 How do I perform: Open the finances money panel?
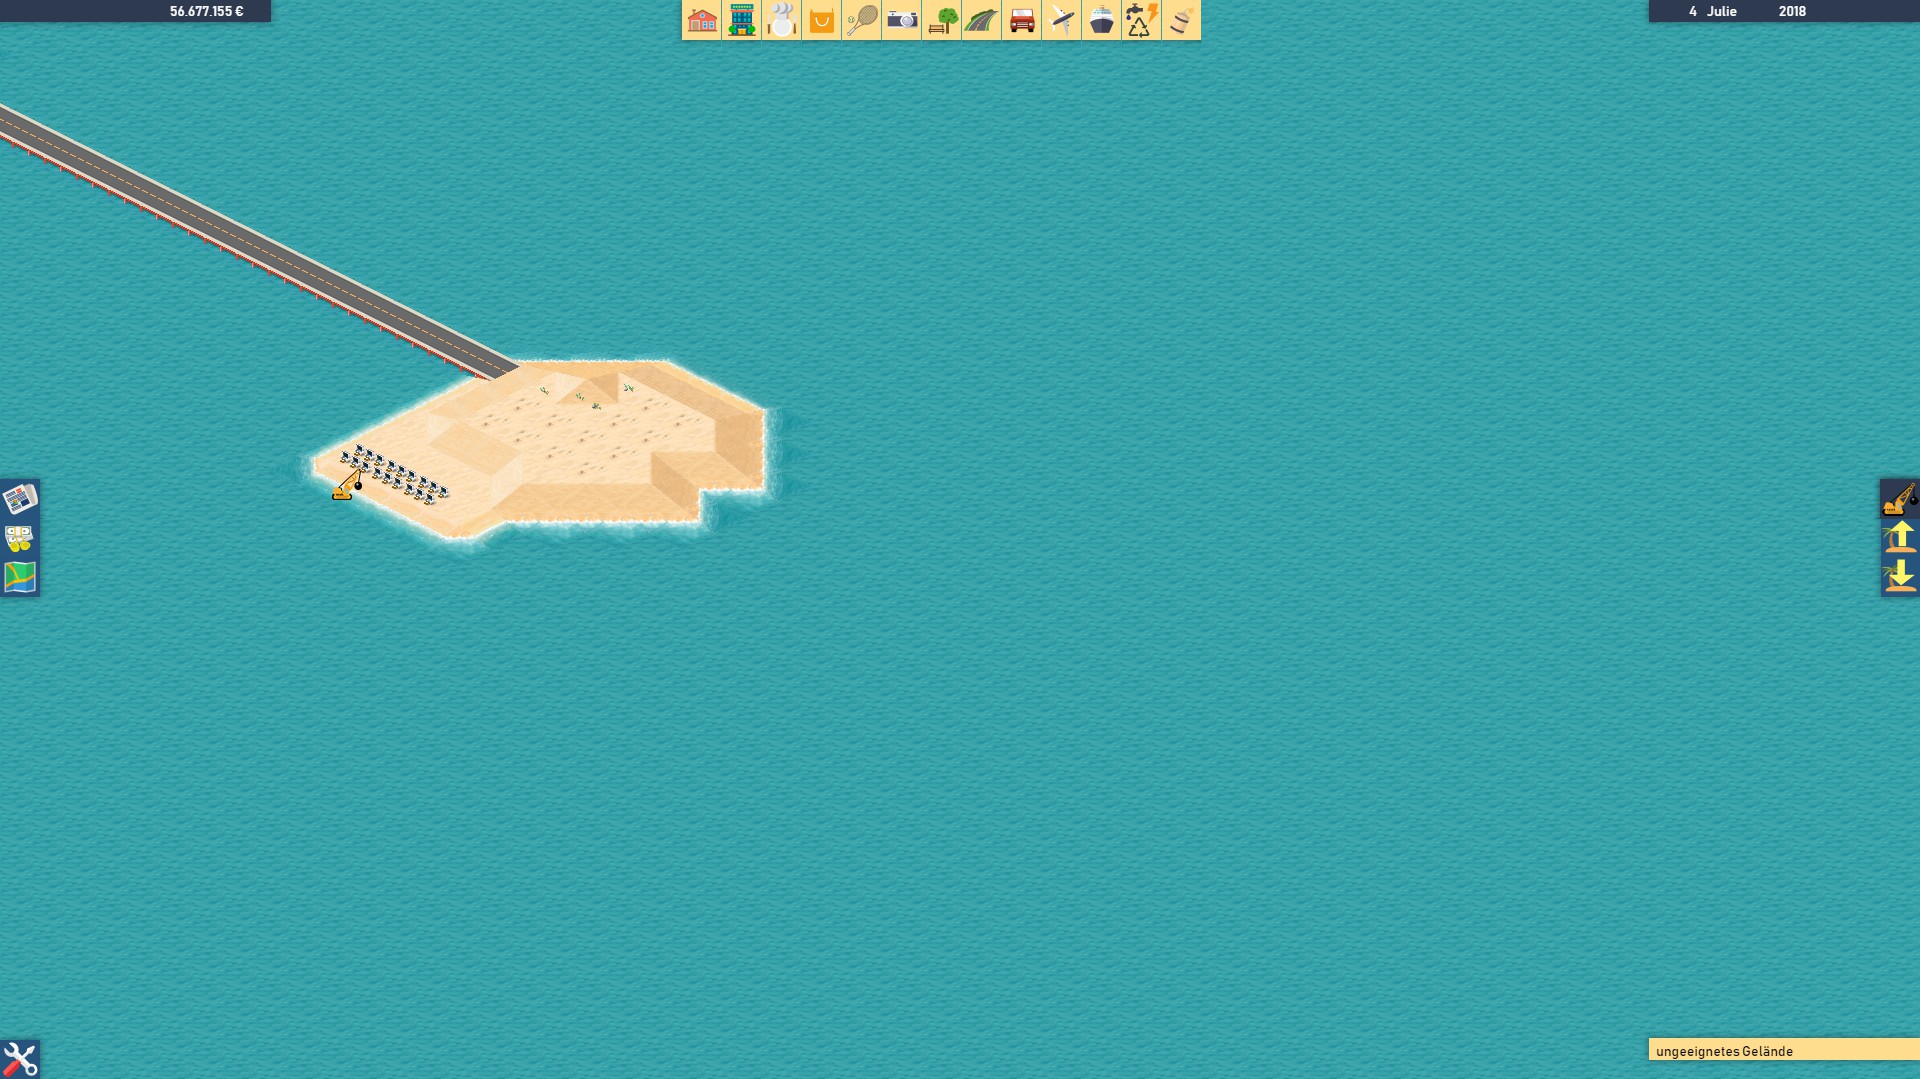click(20, 540)
